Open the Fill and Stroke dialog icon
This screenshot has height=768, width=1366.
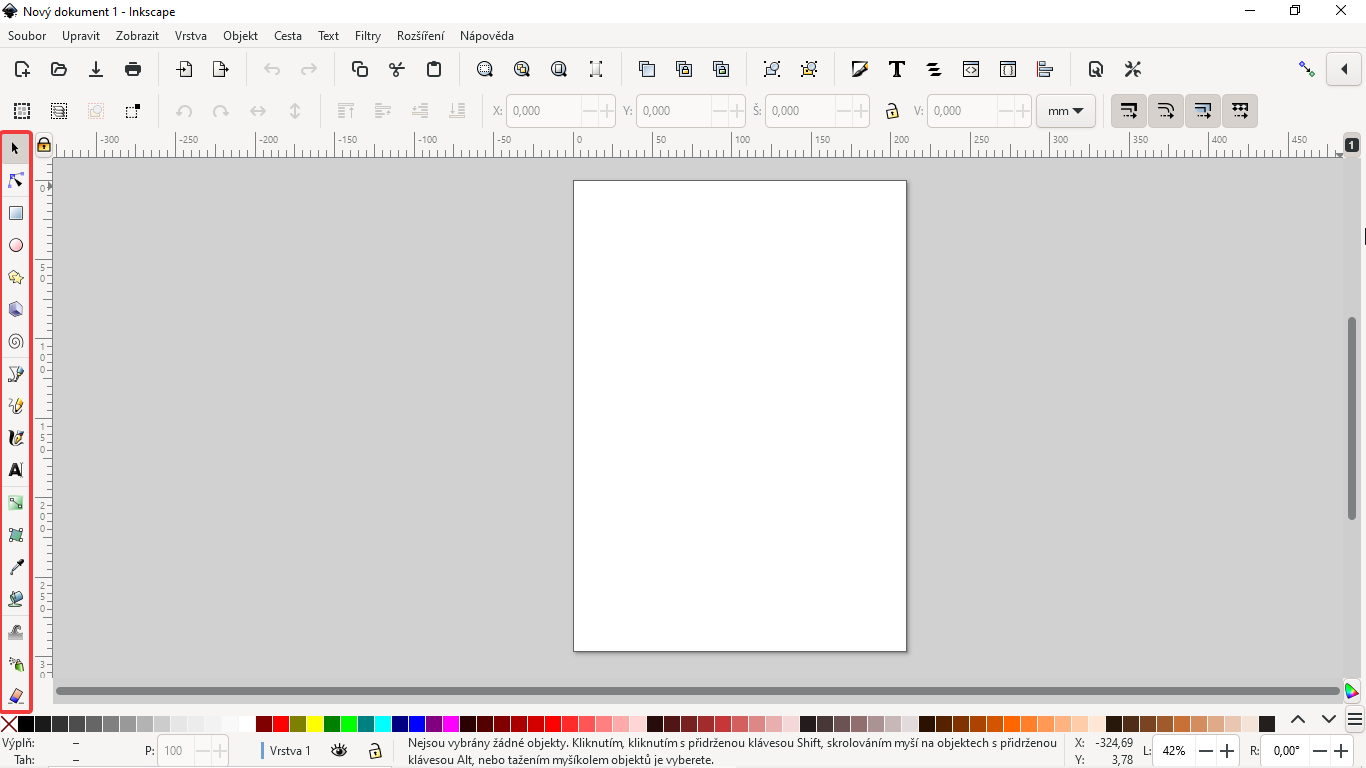[x=859, y=69]
